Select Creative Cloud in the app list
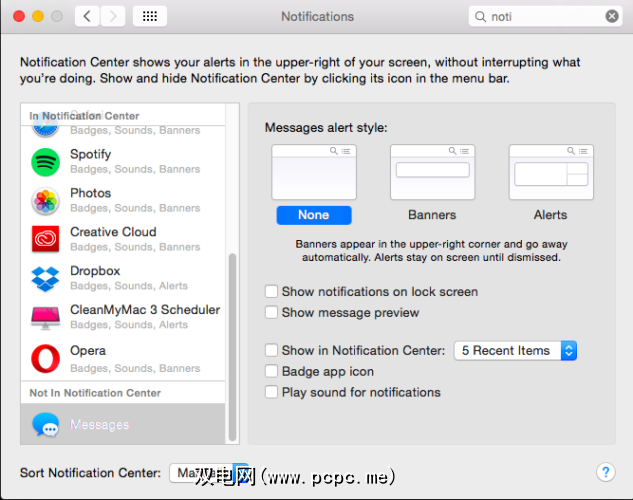Image resolution: width=633 pixels, height=500 pixels. (x=123, y=239)
